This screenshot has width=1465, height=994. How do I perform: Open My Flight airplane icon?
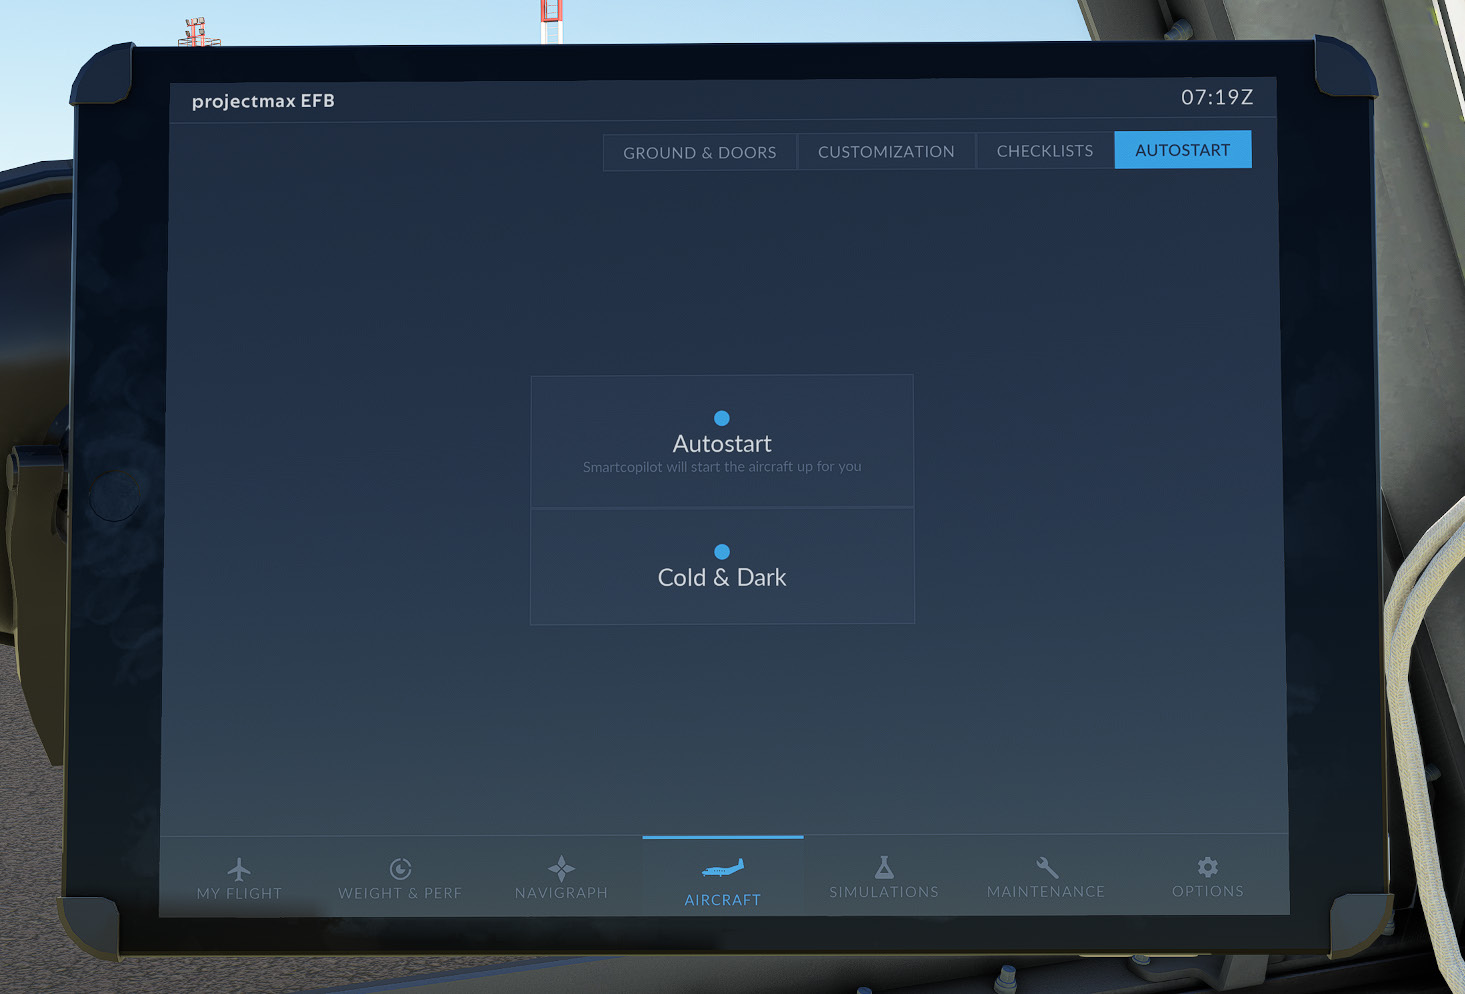pos(239,868)
